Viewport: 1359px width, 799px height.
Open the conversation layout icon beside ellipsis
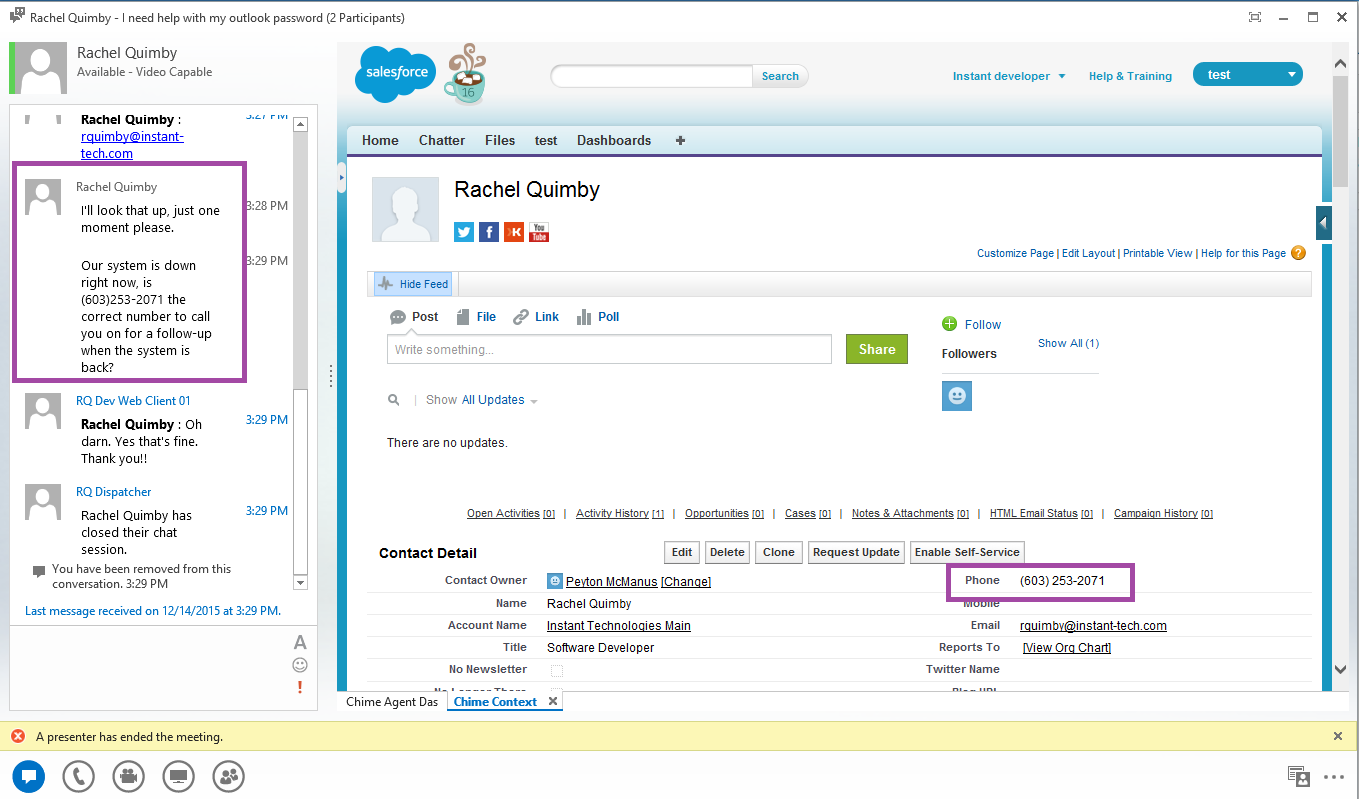[x=1299, y=776]
